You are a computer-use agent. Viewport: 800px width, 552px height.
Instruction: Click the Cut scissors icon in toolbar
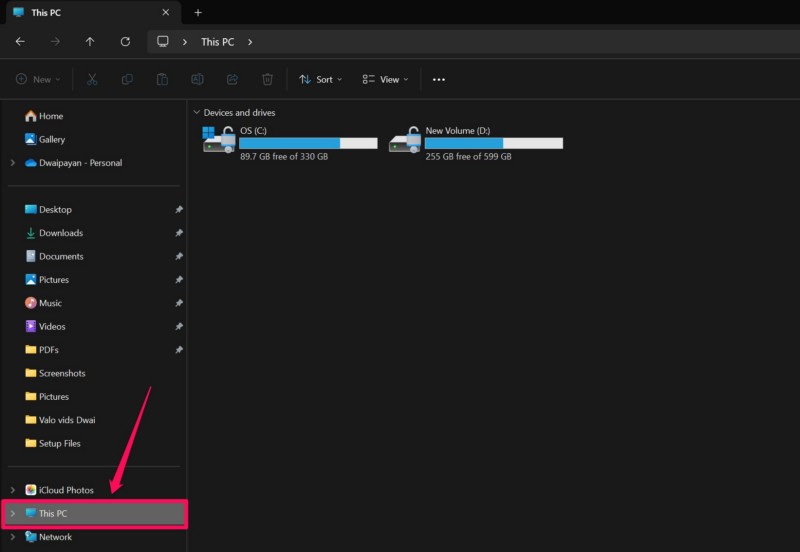click(x=92, y=79)
